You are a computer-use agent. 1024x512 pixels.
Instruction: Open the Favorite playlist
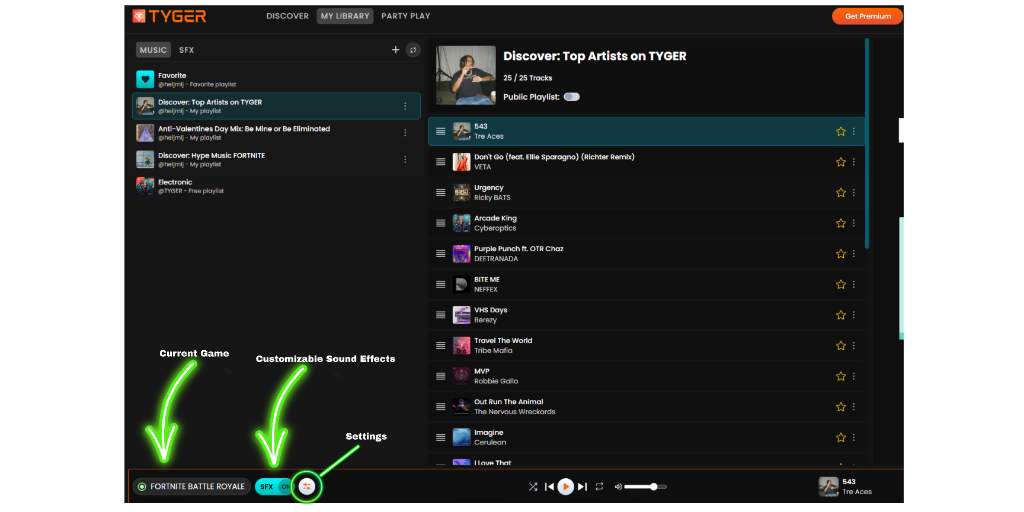(x=276, y=80)
